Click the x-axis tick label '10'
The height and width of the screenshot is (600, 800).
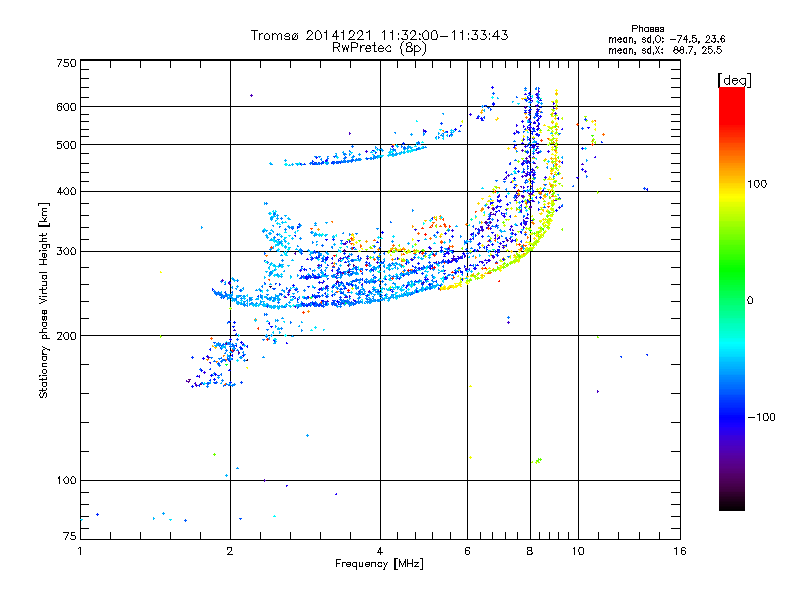(x=578, y=551)
